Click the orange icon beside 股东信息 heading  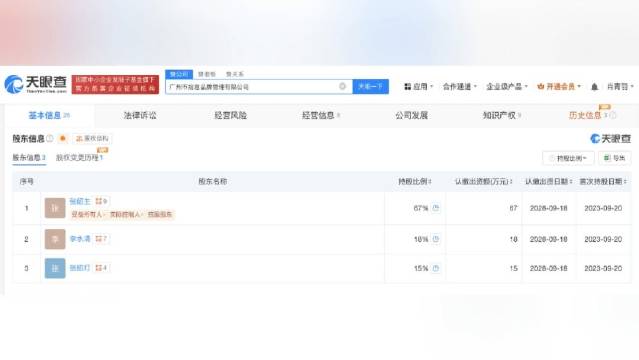pyautogui.click(x=62, y=139)
